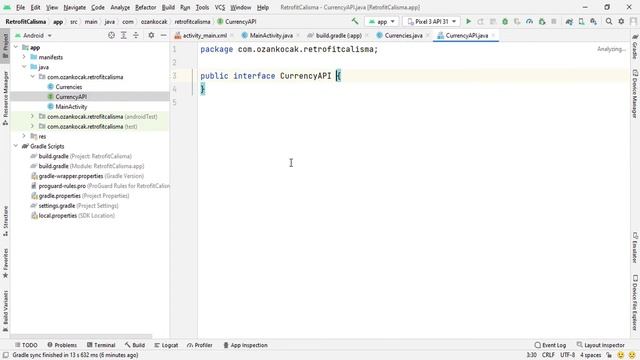
Task: Toggle the Structure tool window
Action: coord(5,221)
